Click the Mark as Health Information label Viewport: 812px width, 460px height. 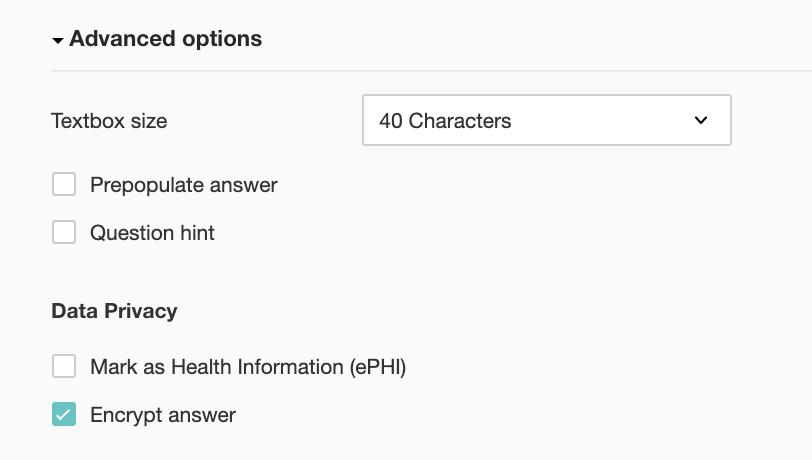point(217,367)
